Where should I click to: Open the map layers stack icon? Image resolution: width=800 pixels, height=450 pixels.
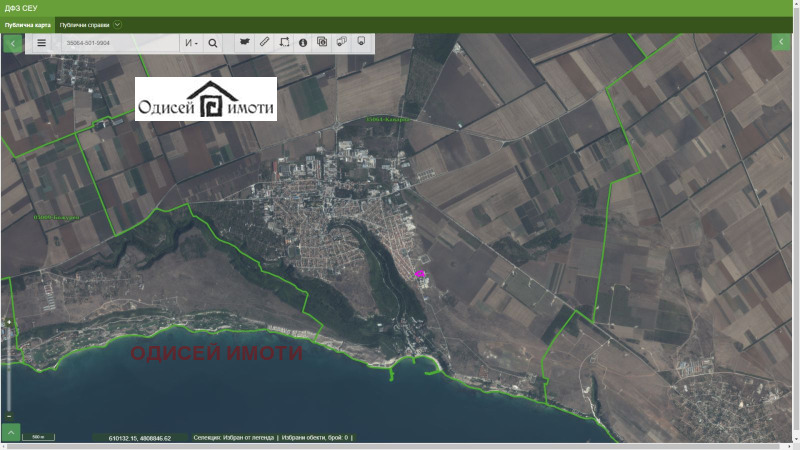pos(322,42)
